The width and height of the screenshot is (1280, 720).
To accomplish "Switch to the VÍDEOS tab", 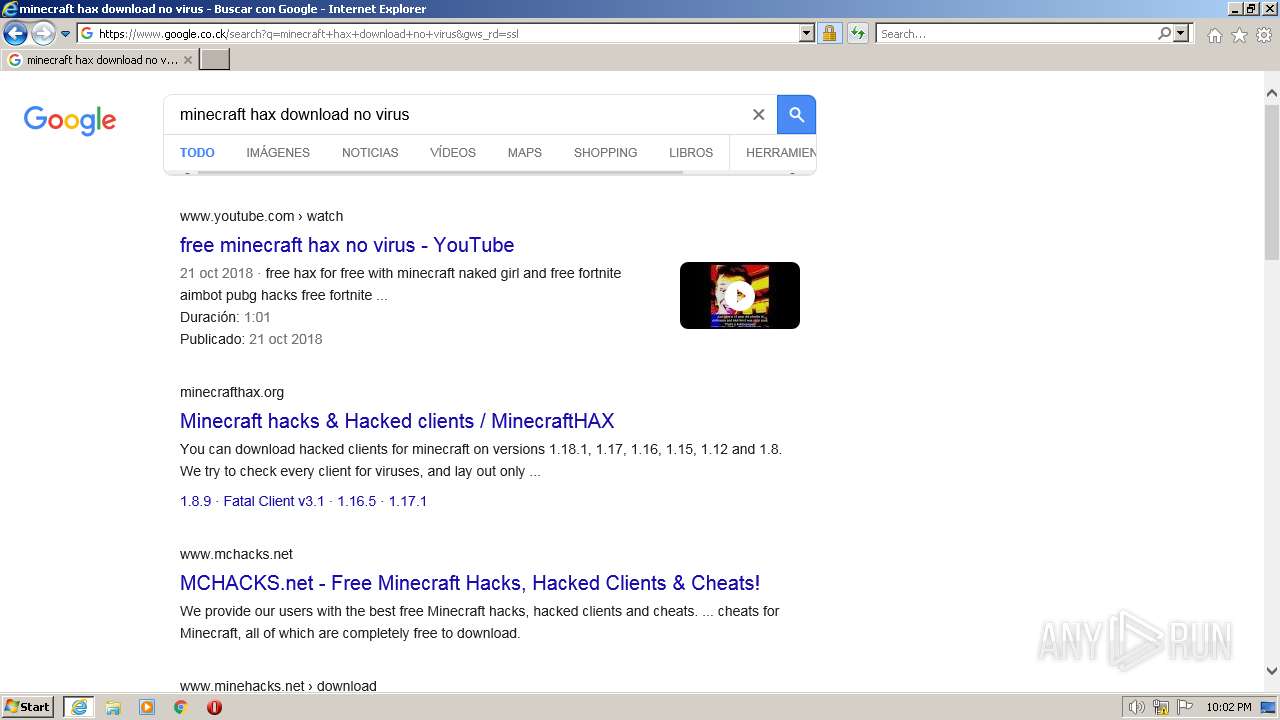I will coord(453,153).
